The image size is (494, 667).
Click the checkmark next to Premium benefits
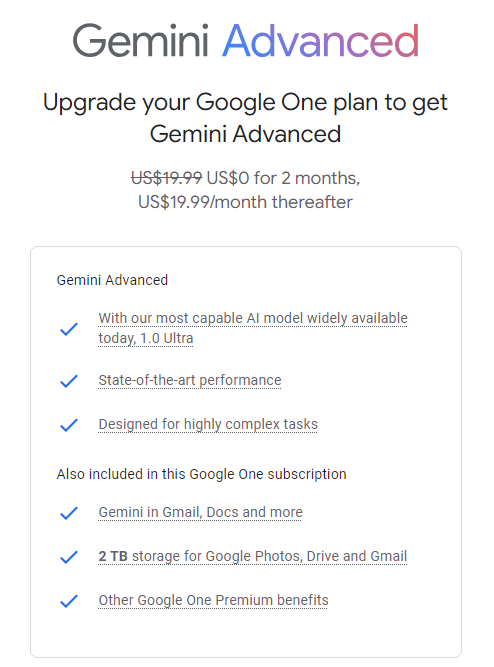[x=69, y=601]
